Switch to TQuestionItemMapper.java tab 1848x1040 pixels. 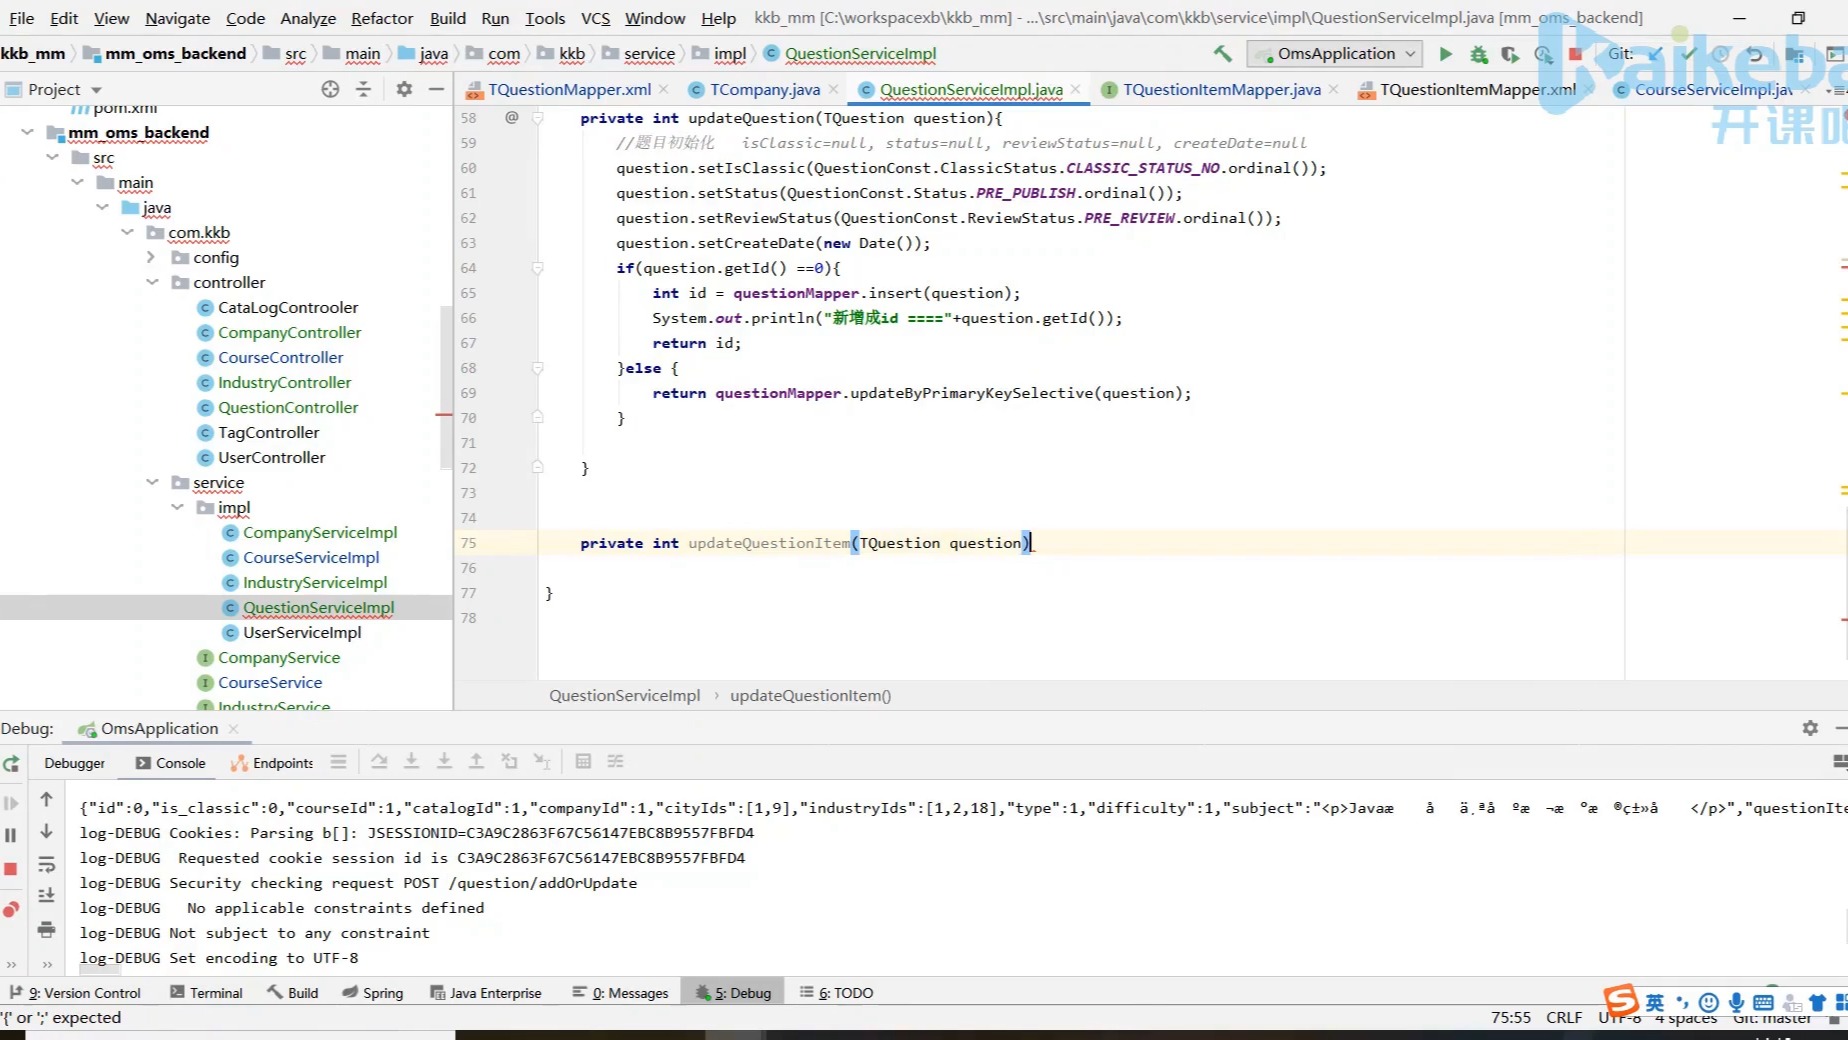(1221, 90)
